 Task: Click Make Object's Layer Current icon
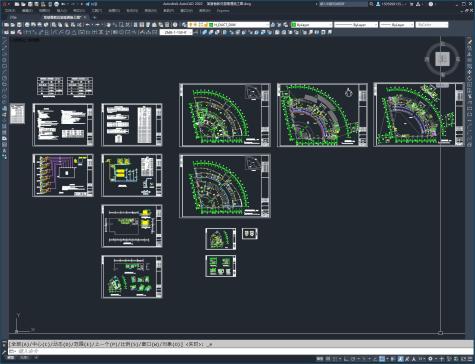[273, 25]
